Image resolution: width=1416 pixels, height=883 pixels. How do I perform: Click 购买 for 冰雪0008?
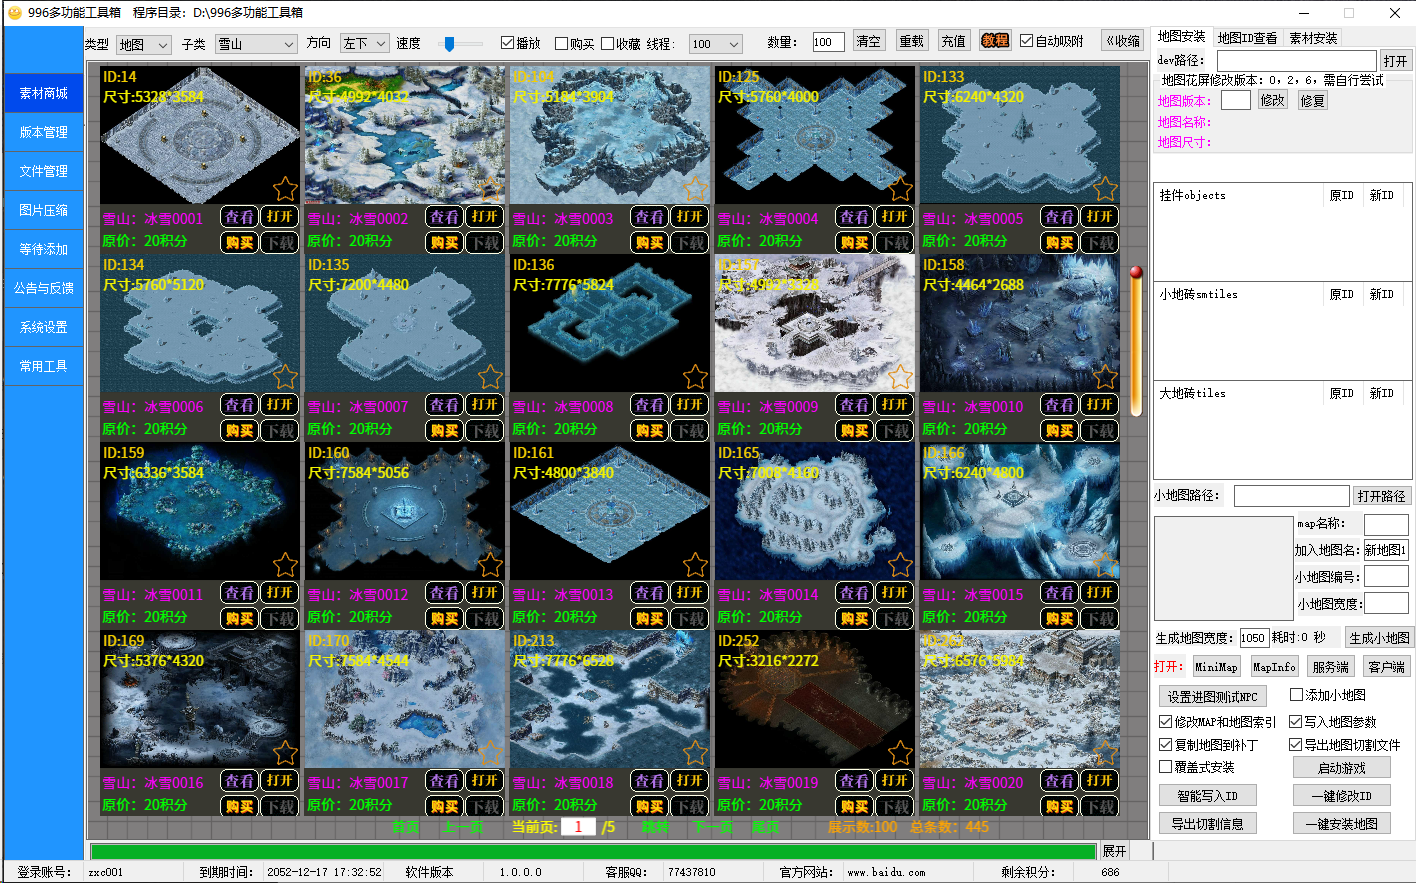point(649,430)
